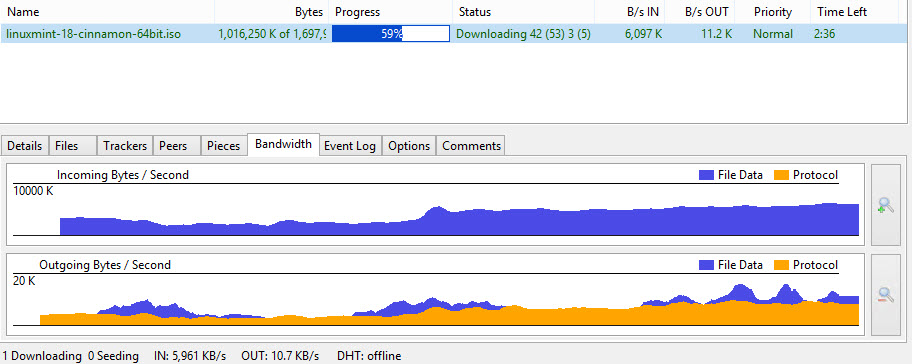Sort by the Progress column header
The width and height of the screenshot is (912, 364).
[x=391, y=12]
